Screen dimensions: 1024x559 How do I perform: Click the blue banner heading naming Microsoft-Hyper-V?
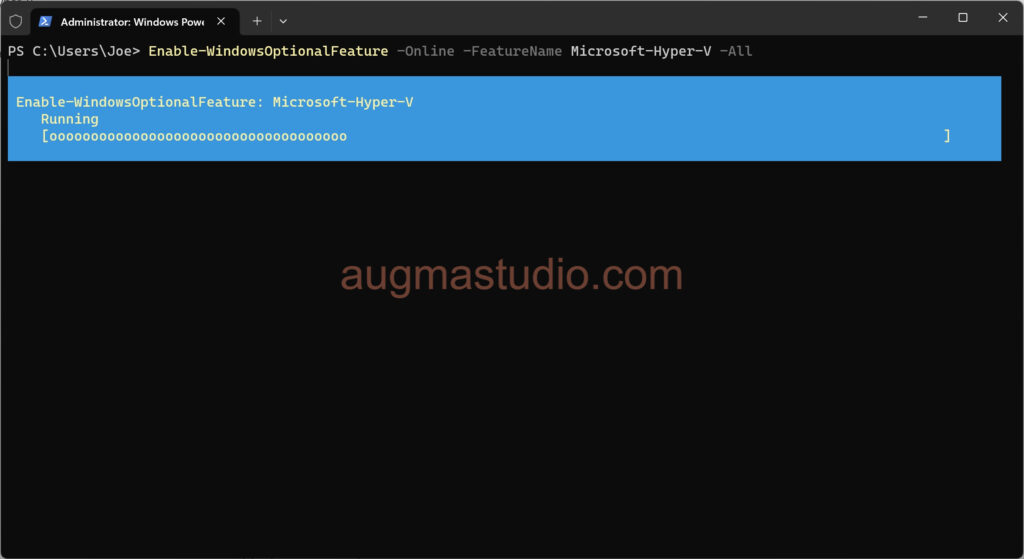point(214,102)
